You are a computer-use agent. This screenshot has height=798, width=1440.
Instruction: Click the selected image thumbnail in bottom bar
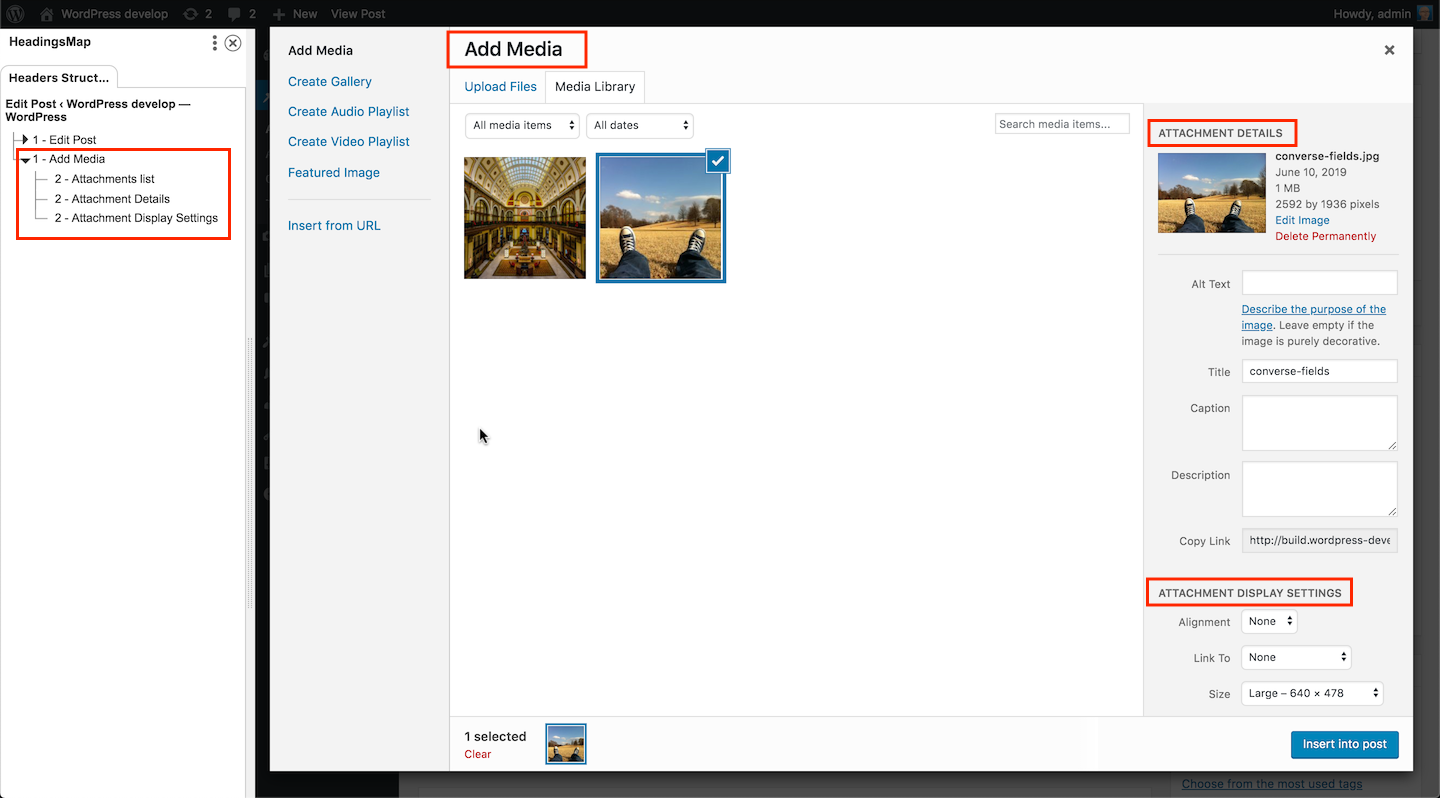[566, 744]
